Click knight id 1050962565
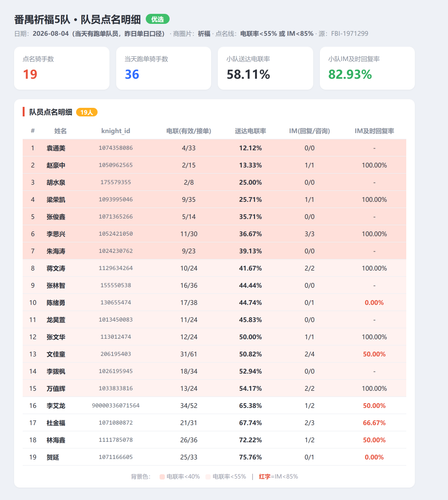Image resolution: width=448 pixels, height=500 pixels. click(116, 165)
